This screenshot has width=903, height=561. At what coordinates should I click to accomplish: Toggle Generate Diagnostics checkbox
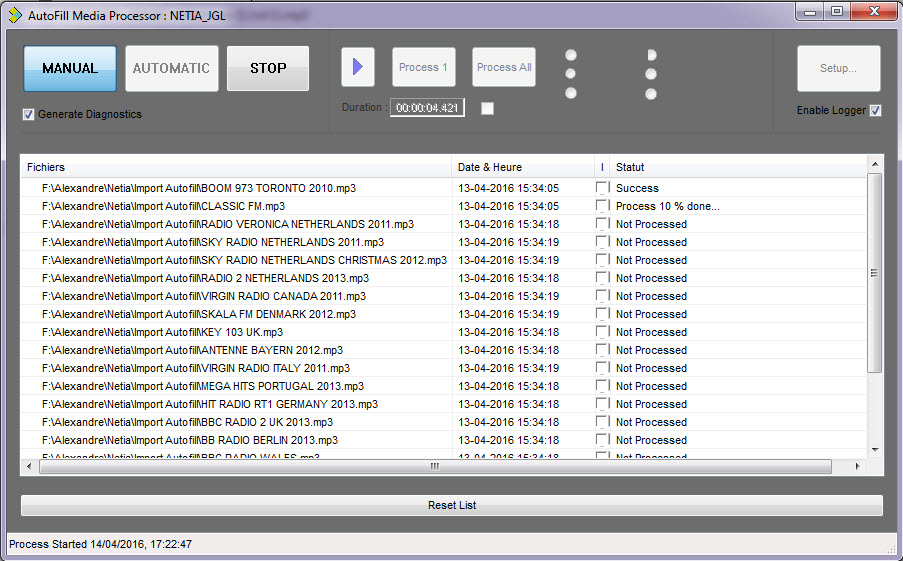(x=29, y=115)
